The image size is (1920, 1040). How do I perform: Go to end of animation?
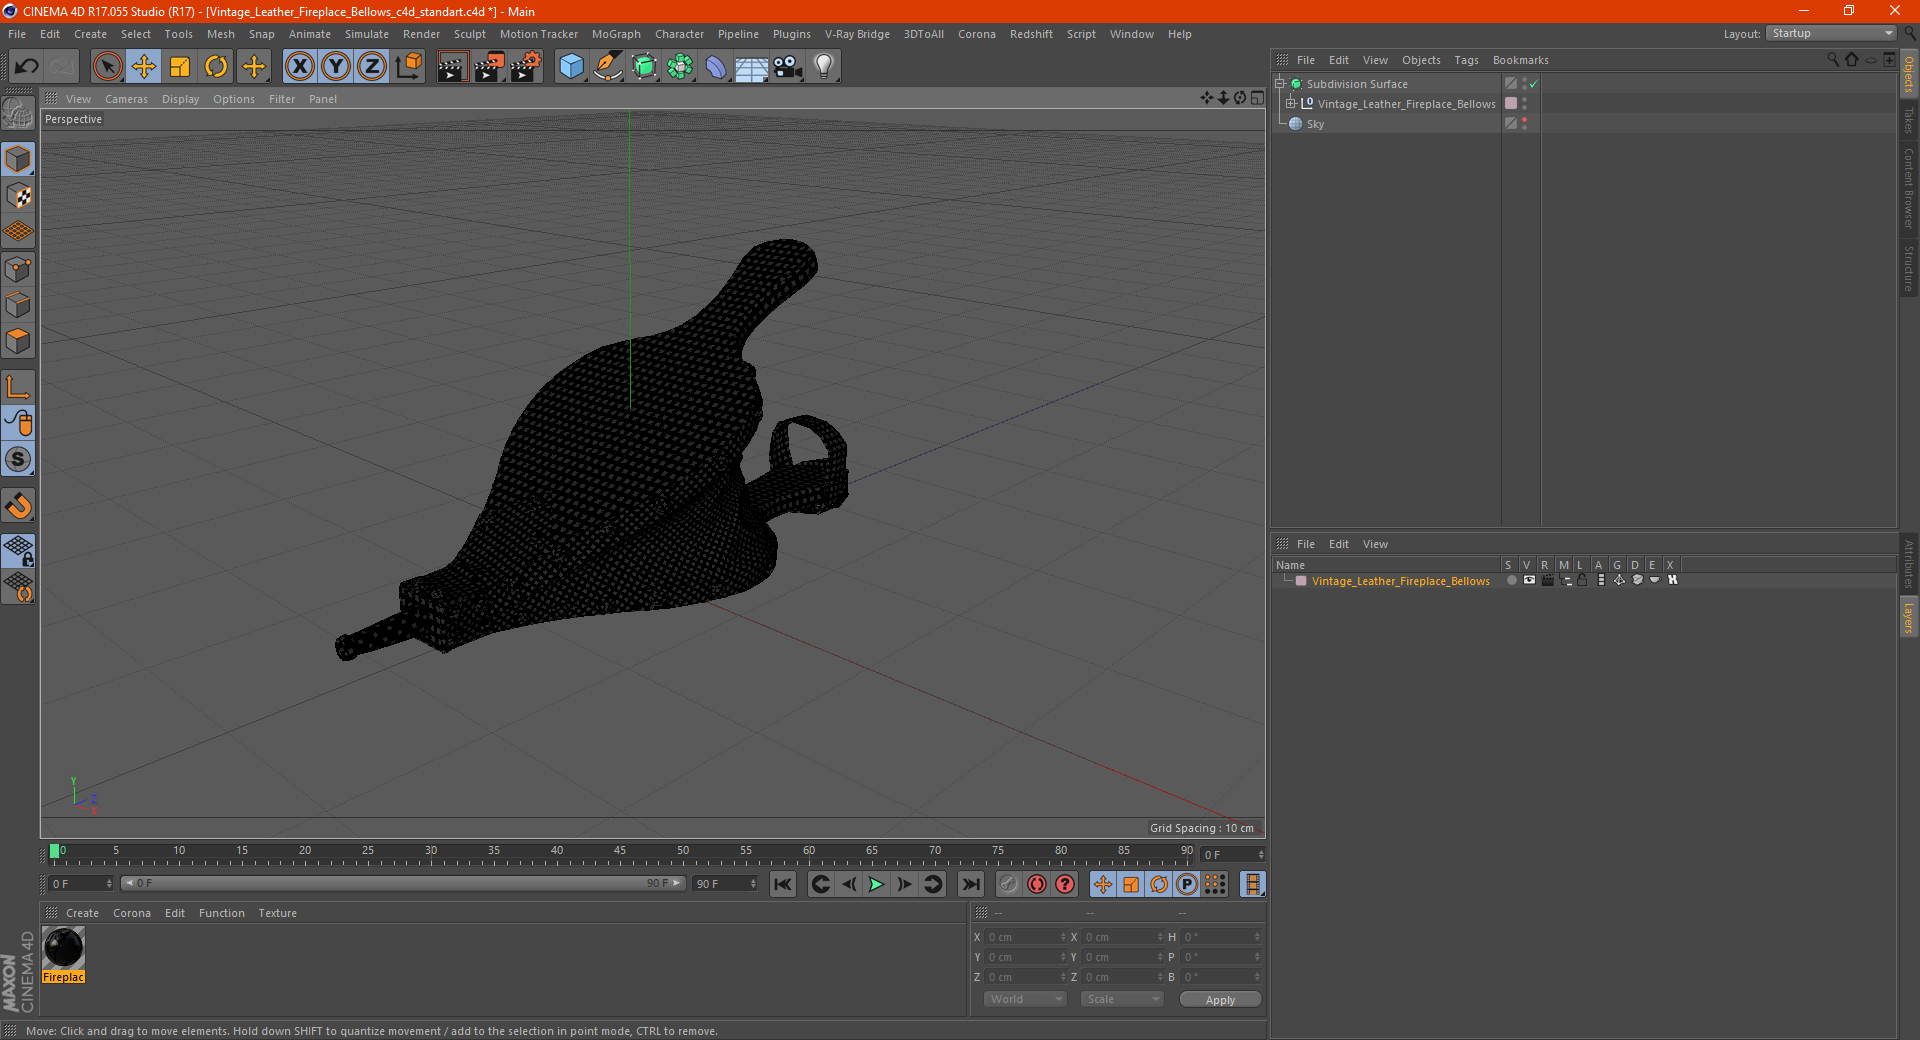point(970,884)
